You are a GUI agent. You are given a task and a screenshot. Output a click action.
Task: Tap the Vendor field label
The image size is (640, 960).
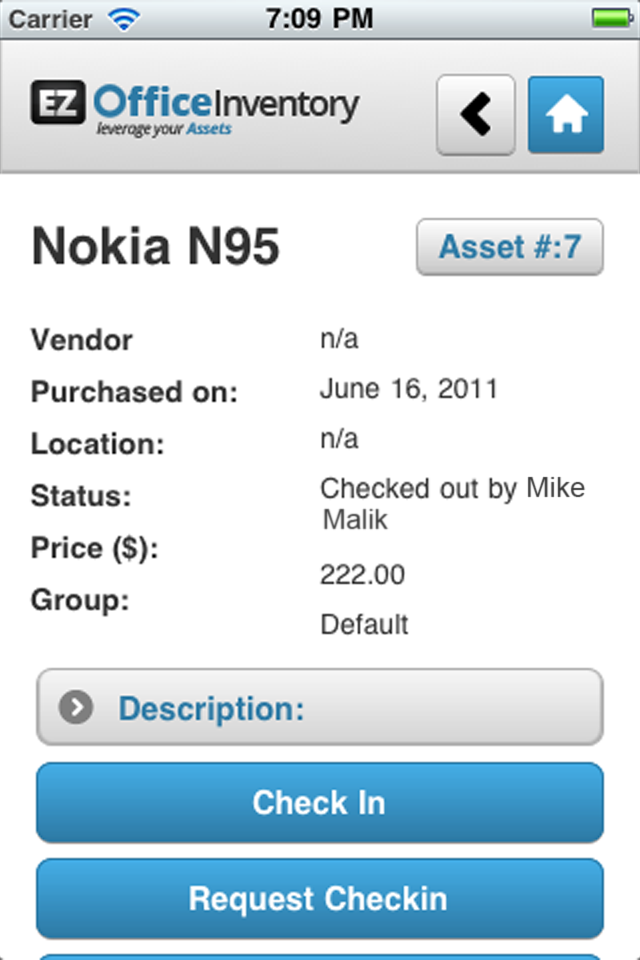(82, 340)
